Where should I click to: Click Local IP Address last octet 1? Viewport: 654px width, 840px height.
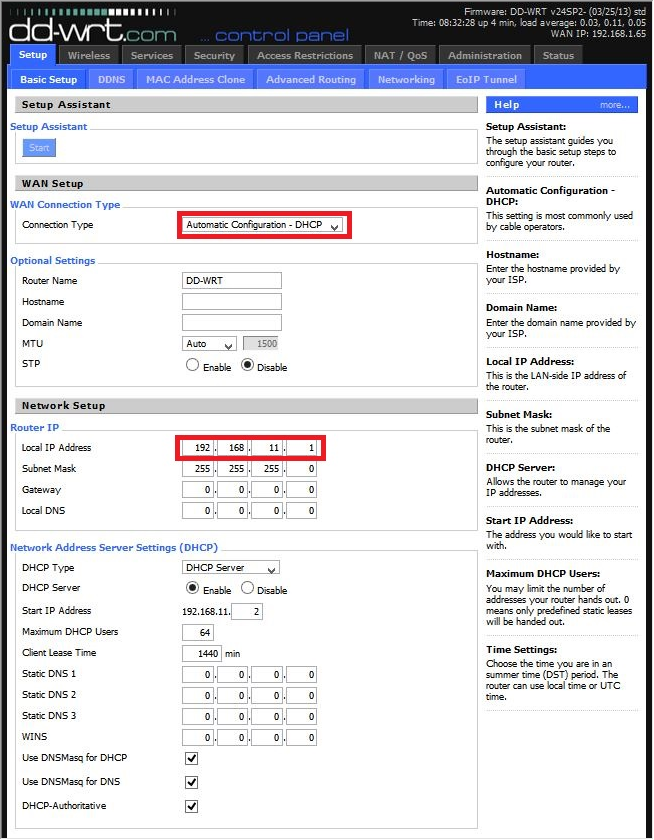(x=301, y=447)
